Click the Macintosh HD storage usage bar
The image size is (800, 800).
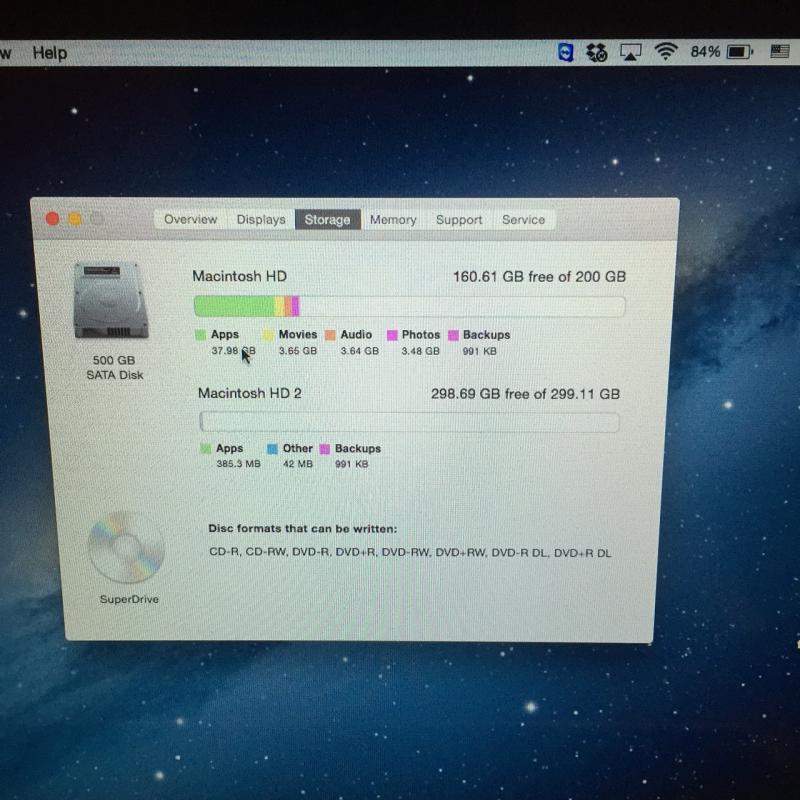click(x=409, y=306)
